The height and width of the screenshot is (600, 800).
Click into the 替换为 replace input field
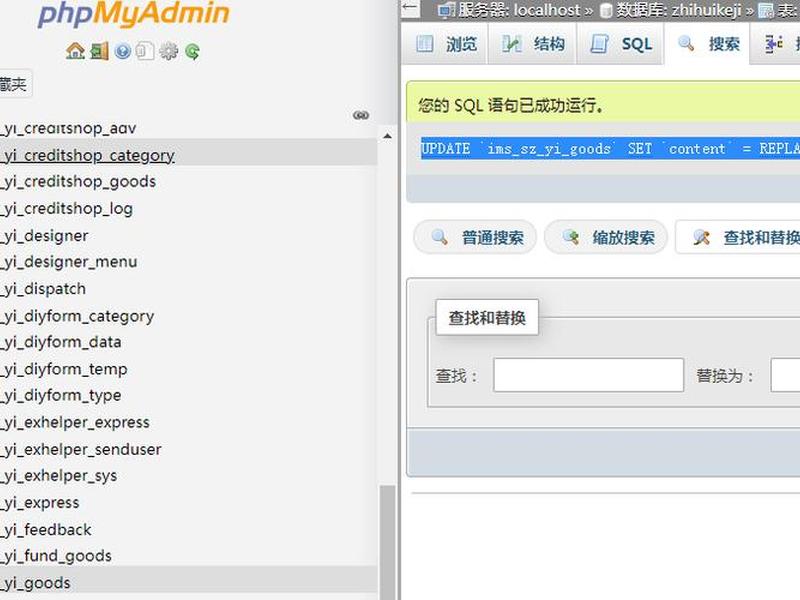point(785,375)
